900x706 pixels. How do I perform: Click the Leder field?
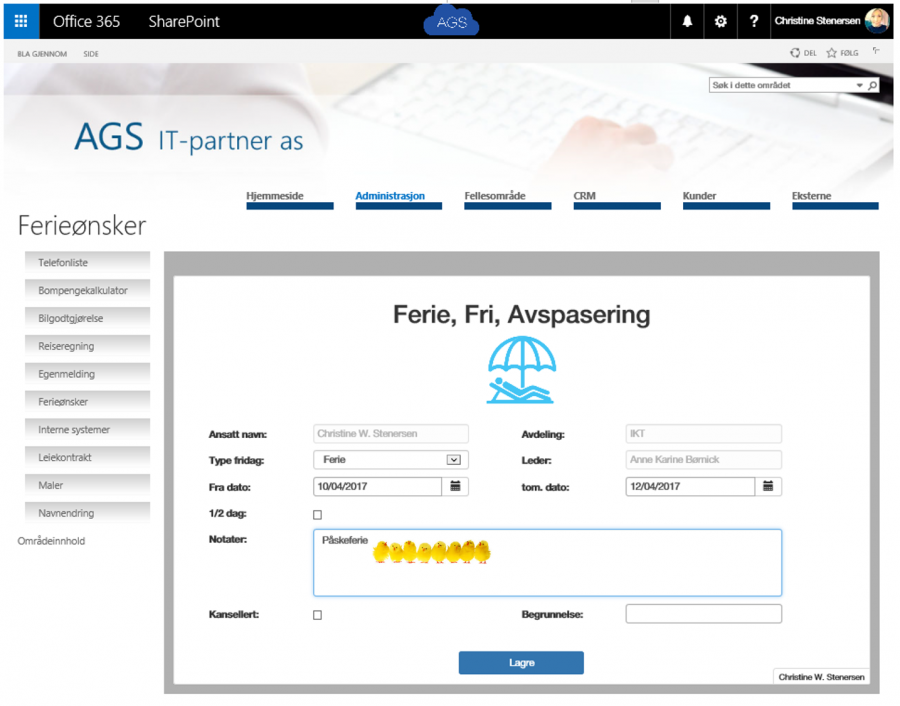[704, 460]
